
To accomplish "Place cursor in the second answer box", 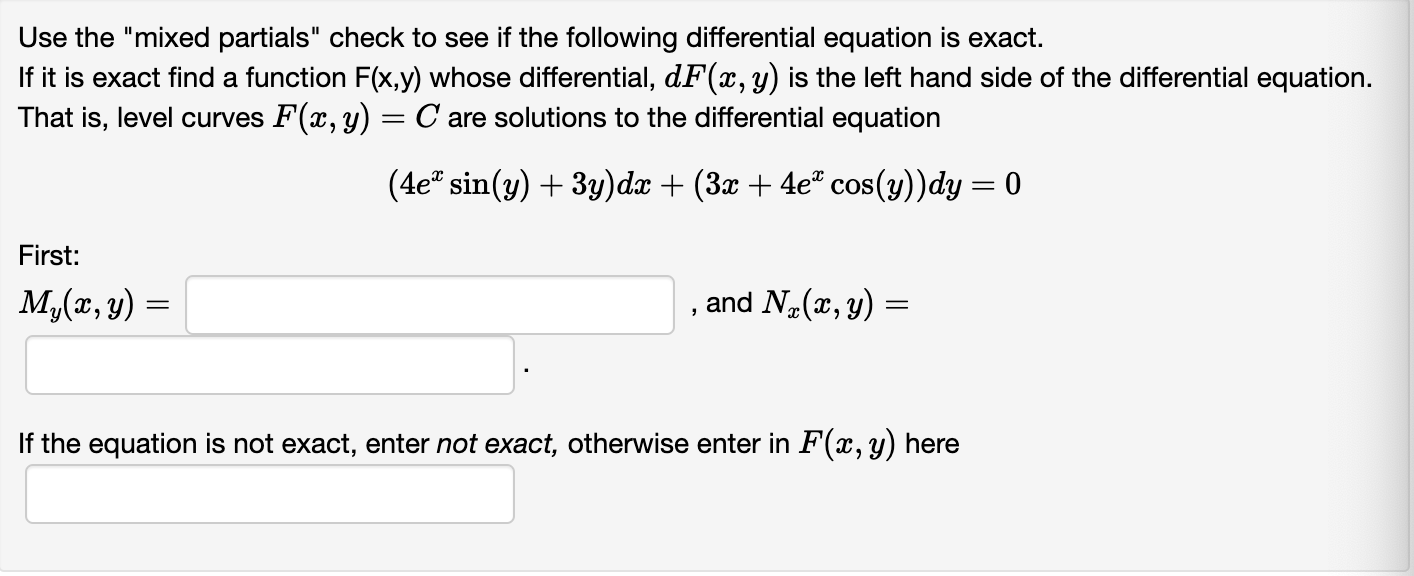I will (x=270, y=366).
